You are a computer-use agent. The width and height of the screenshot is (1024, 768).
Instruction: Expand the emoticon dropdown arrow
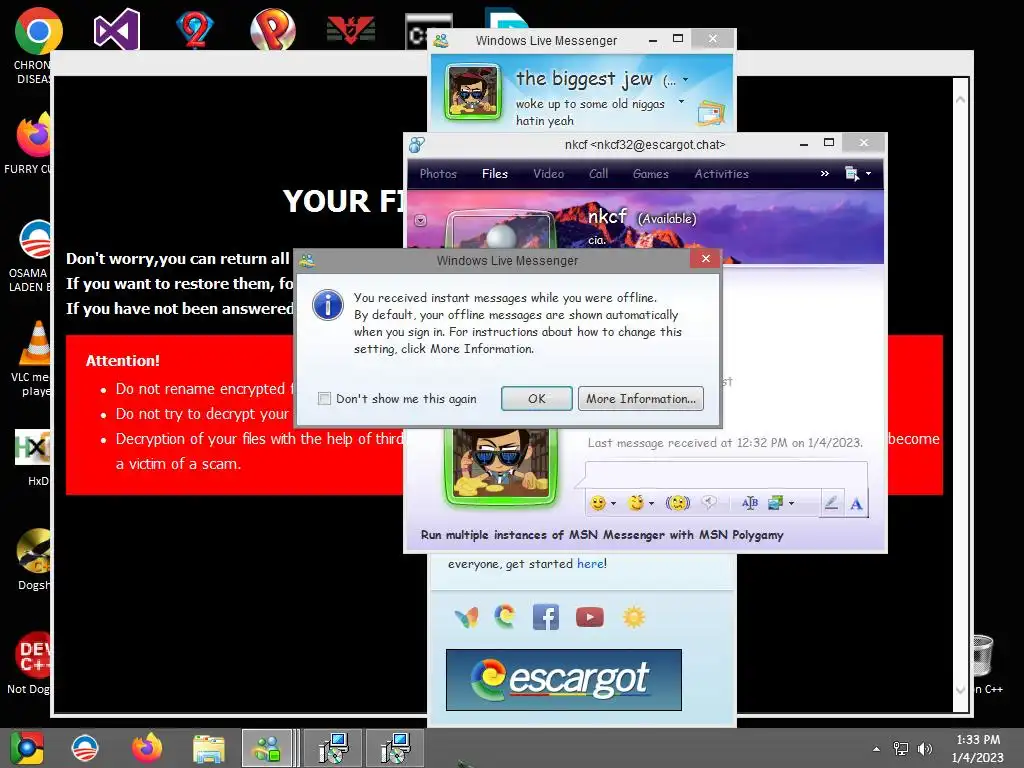tap(613, 504)
